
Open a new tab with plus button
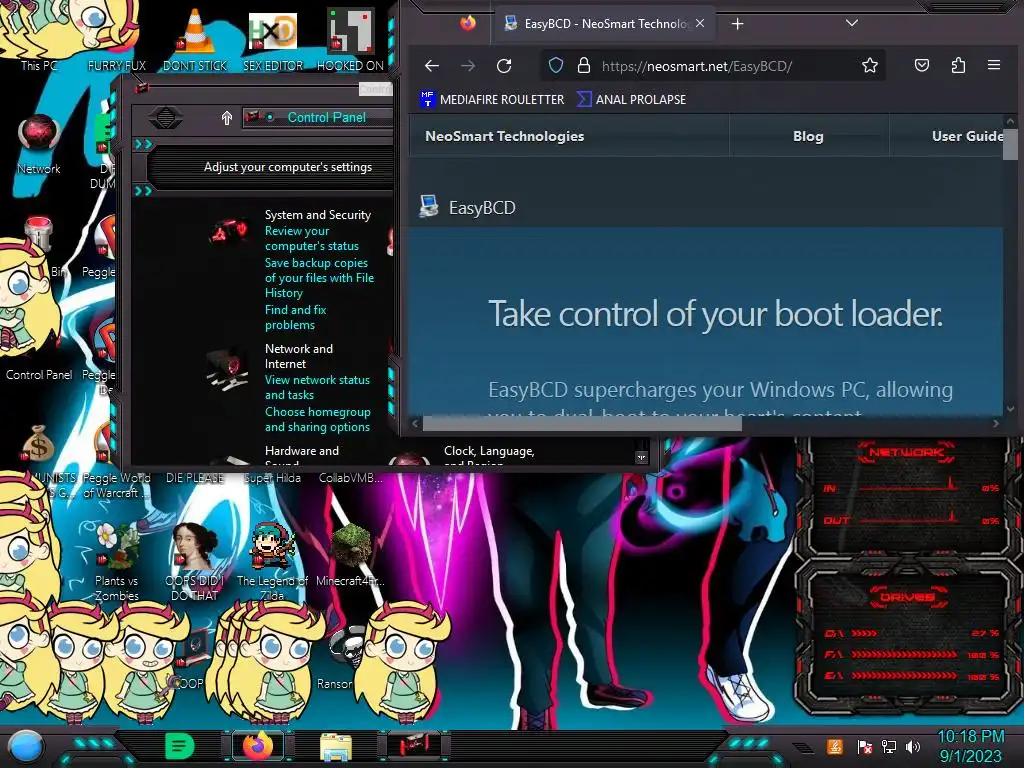click(x=737, y=24)
